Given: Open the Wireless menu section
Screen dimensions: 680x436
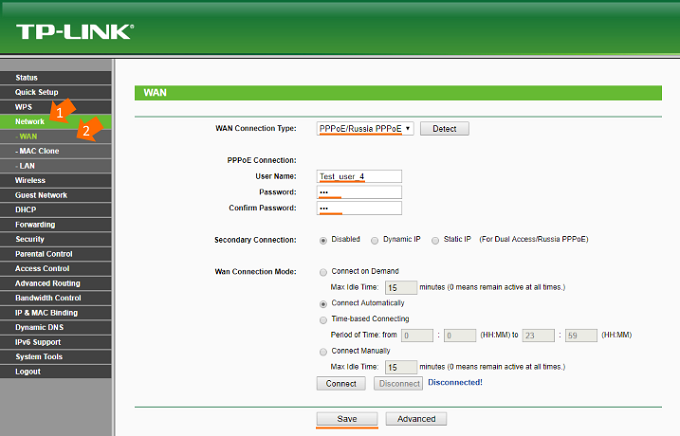Looking at the screenshot, I should point(30,180).
